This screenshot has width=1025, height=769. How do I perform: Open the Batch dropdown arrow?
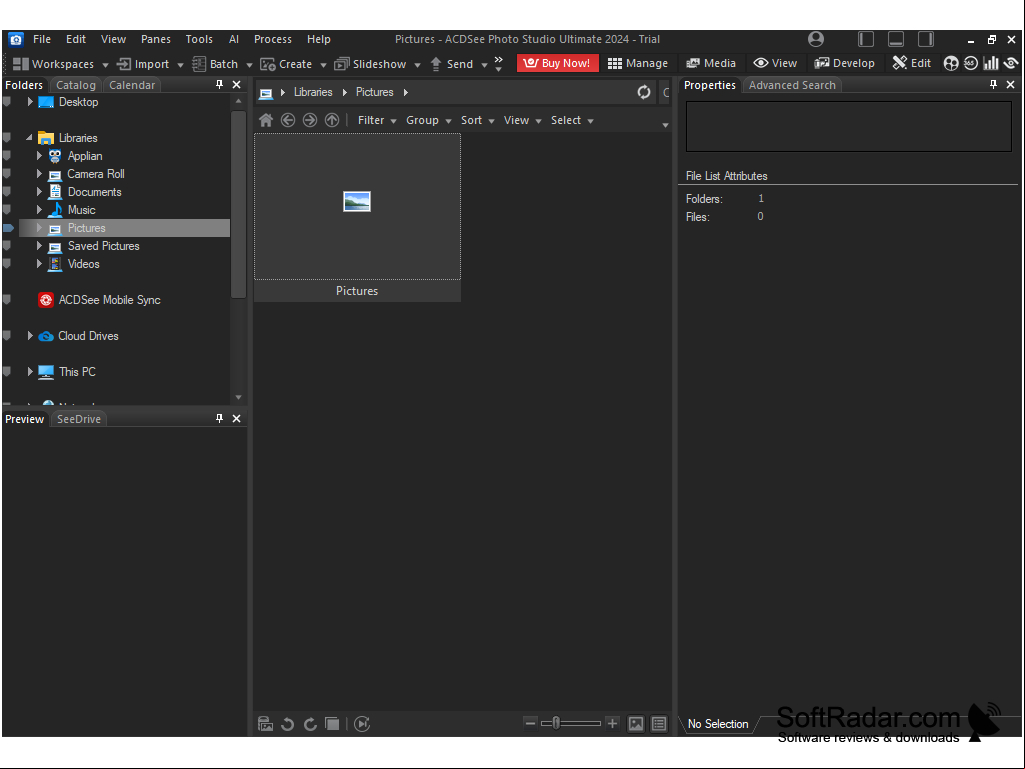tap(249, 65)
